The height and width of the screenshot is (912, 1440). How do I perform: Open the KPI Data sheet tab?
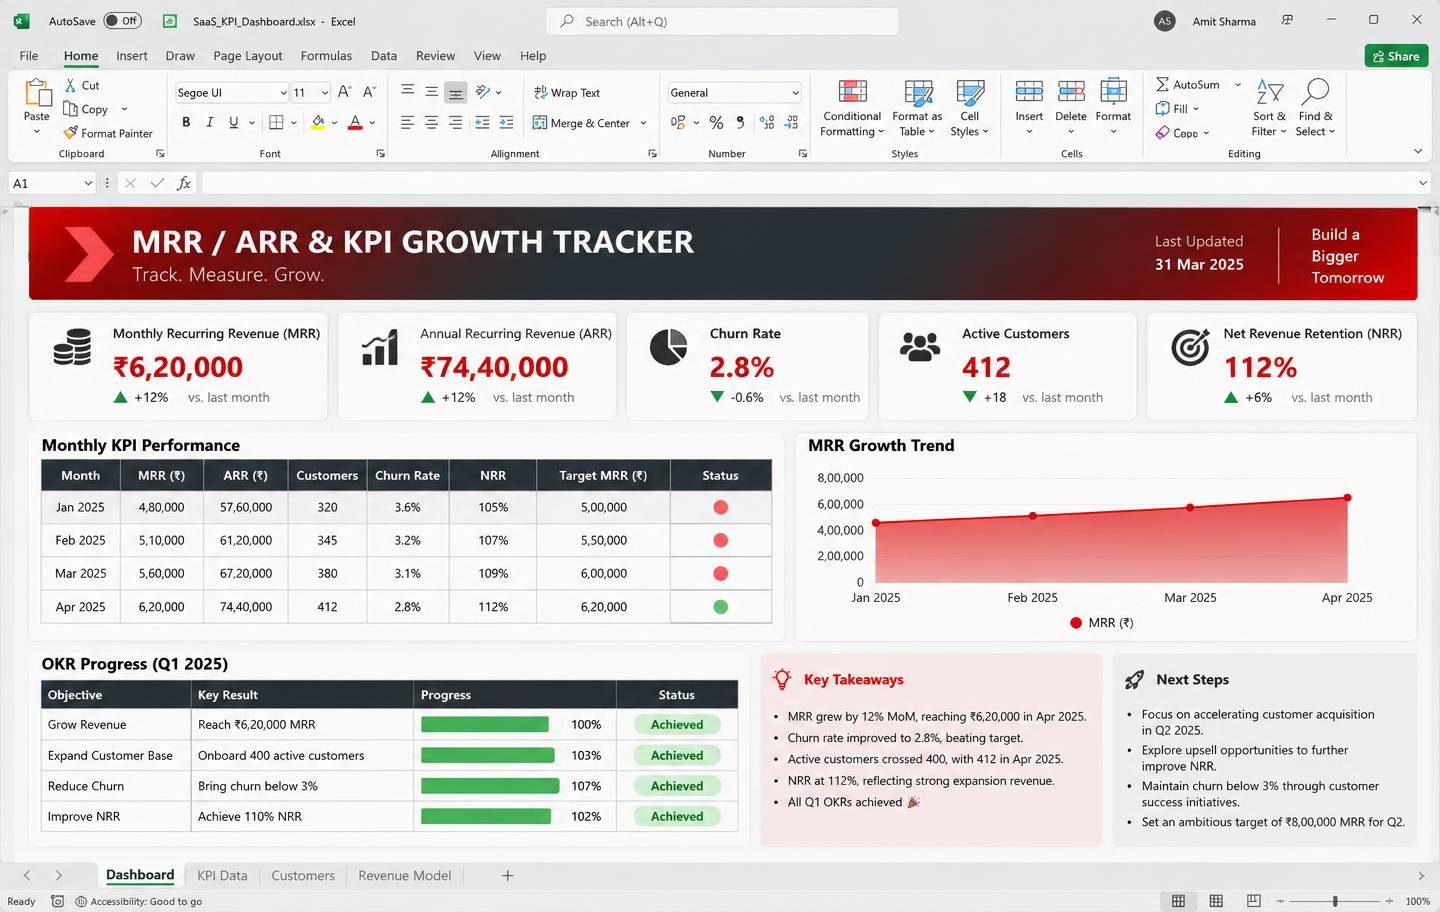[222, 875]
